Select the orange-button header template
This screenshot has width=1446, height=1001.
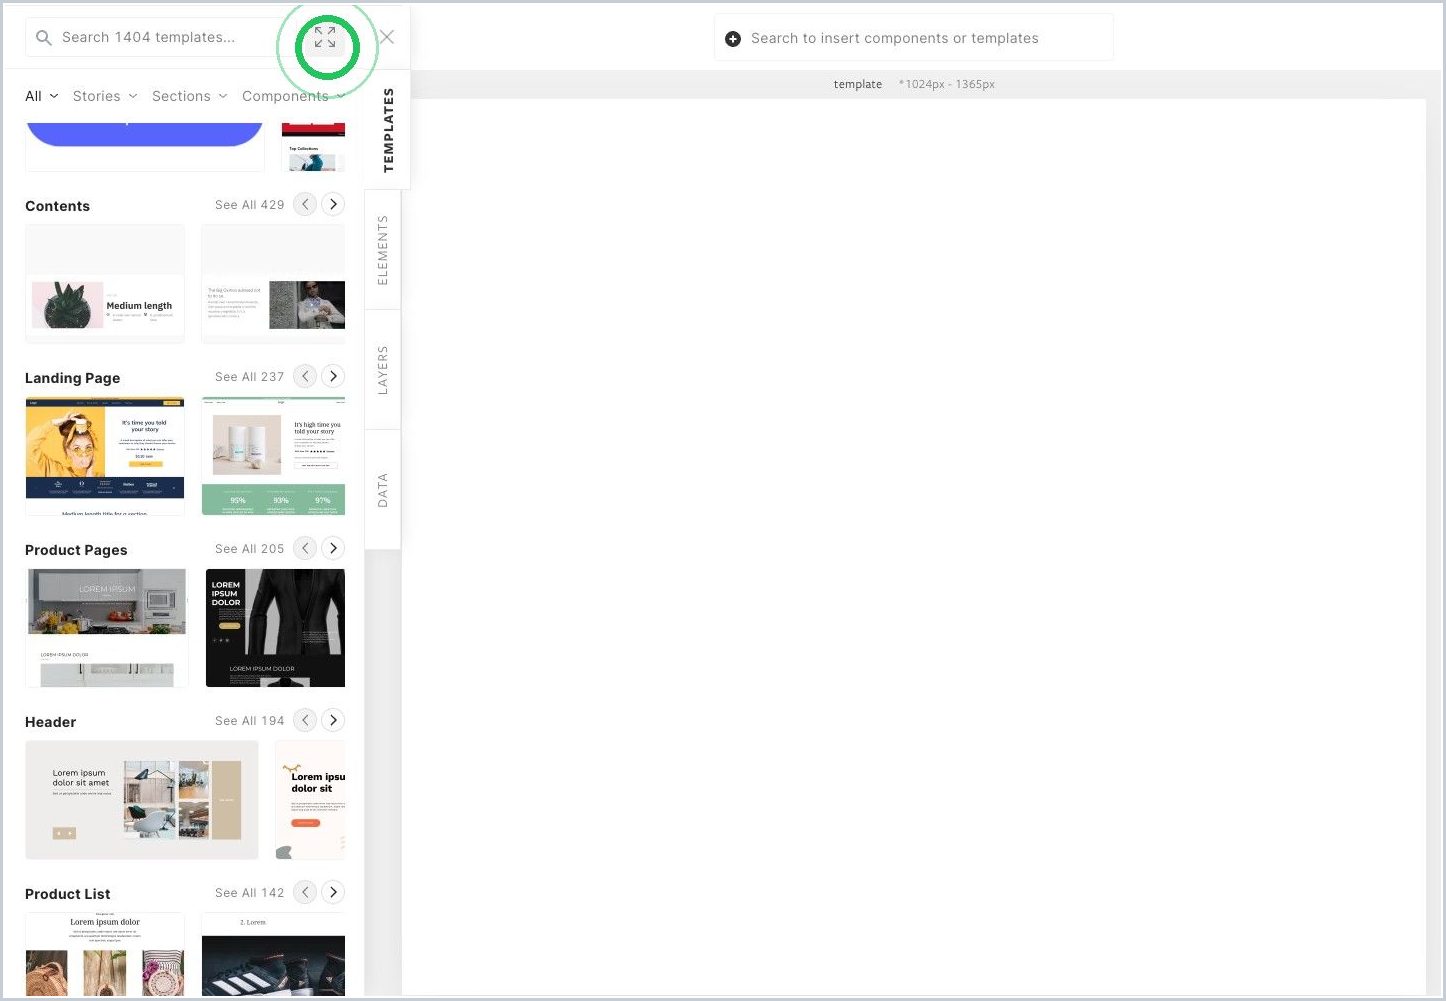coord(310,800)
